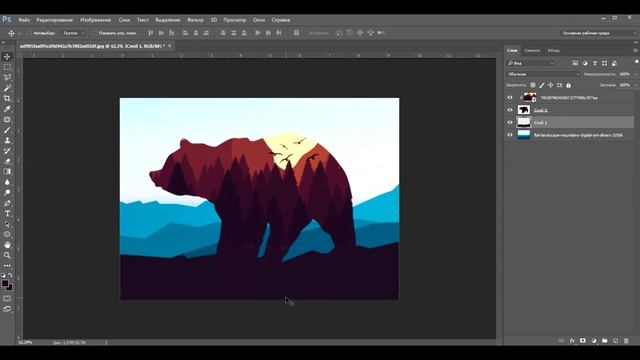The width and height of the screenshot is (640, 360).
Task: Hide the selected Слой 1 layer
Action: (510, 122)
